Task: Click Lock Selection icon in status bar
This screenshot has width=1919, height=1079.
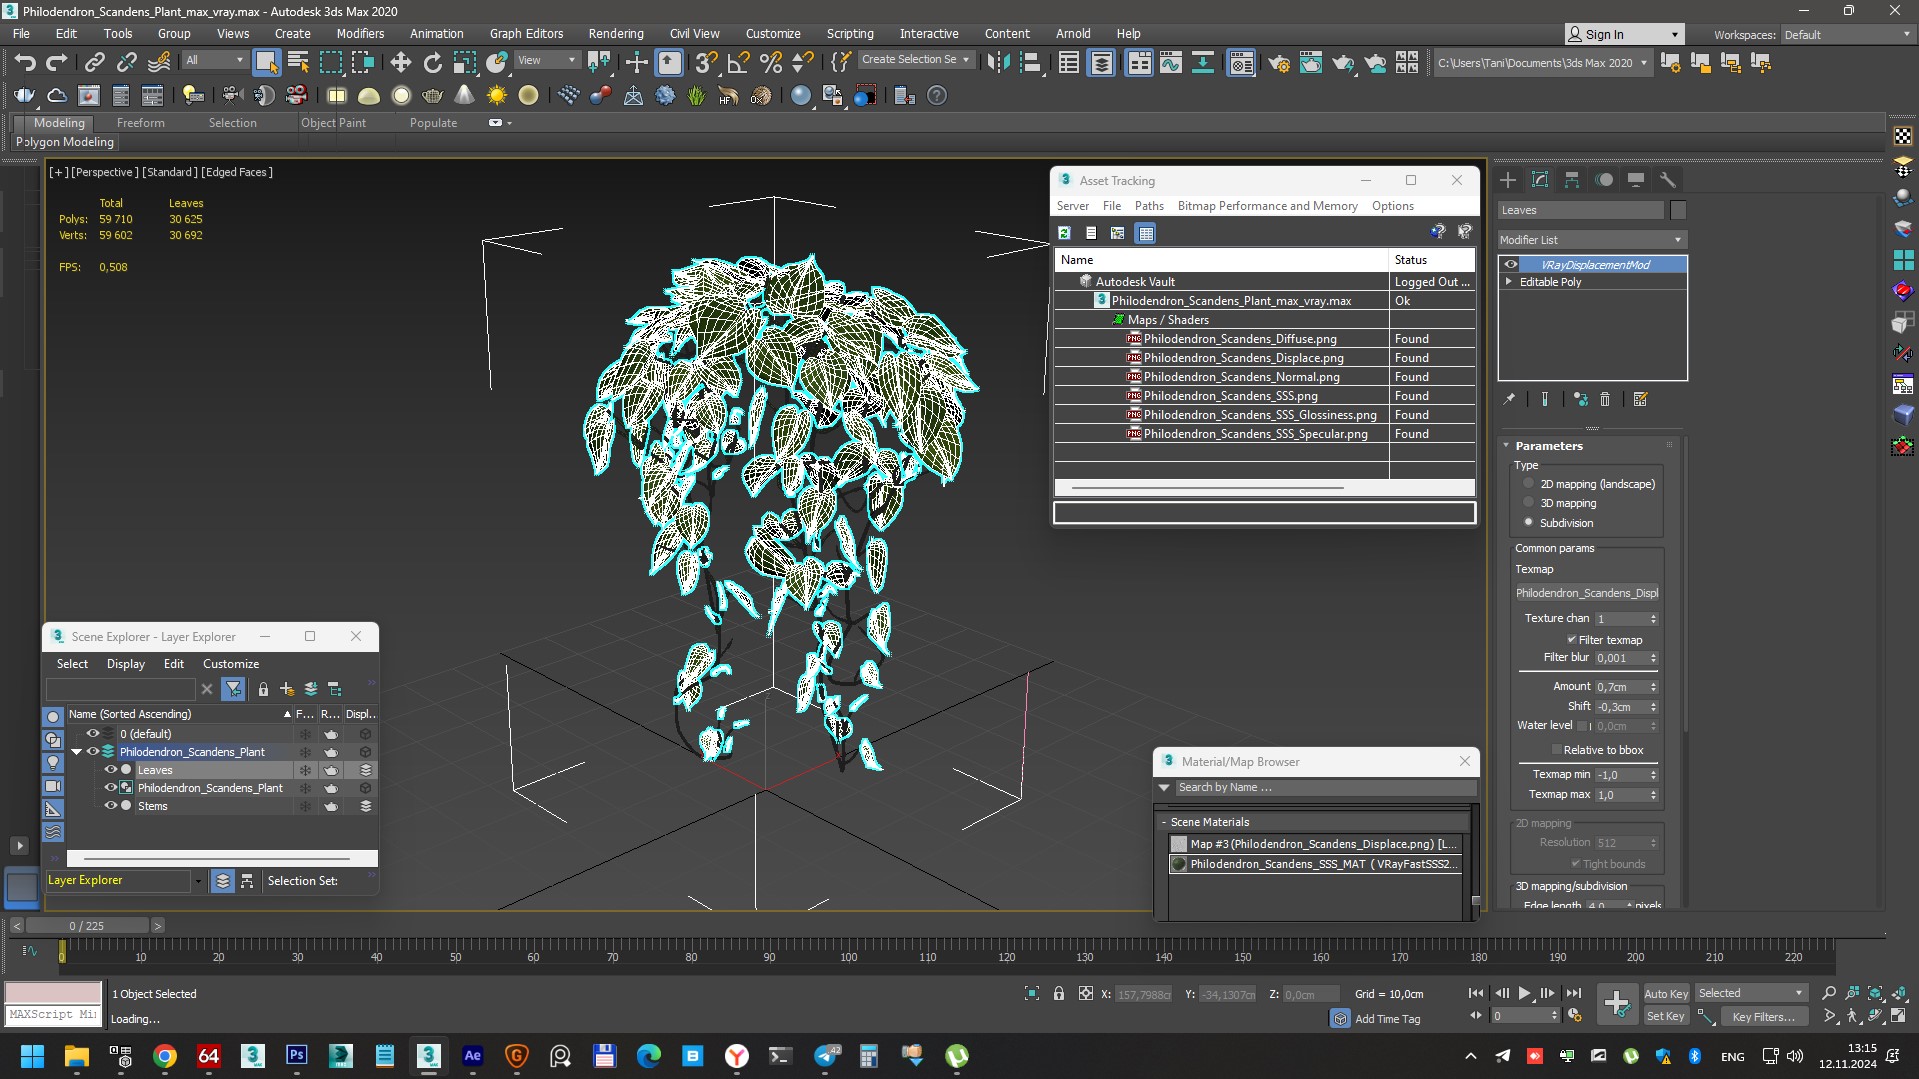Action: (1058, 993)
